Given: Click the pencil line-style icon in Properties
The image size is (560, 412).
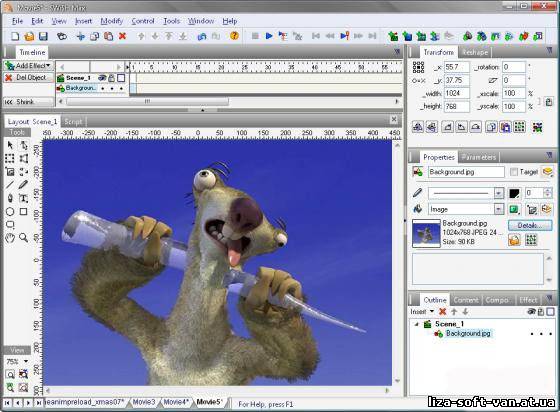Looking at the screenshot, I should pos(418,193).
